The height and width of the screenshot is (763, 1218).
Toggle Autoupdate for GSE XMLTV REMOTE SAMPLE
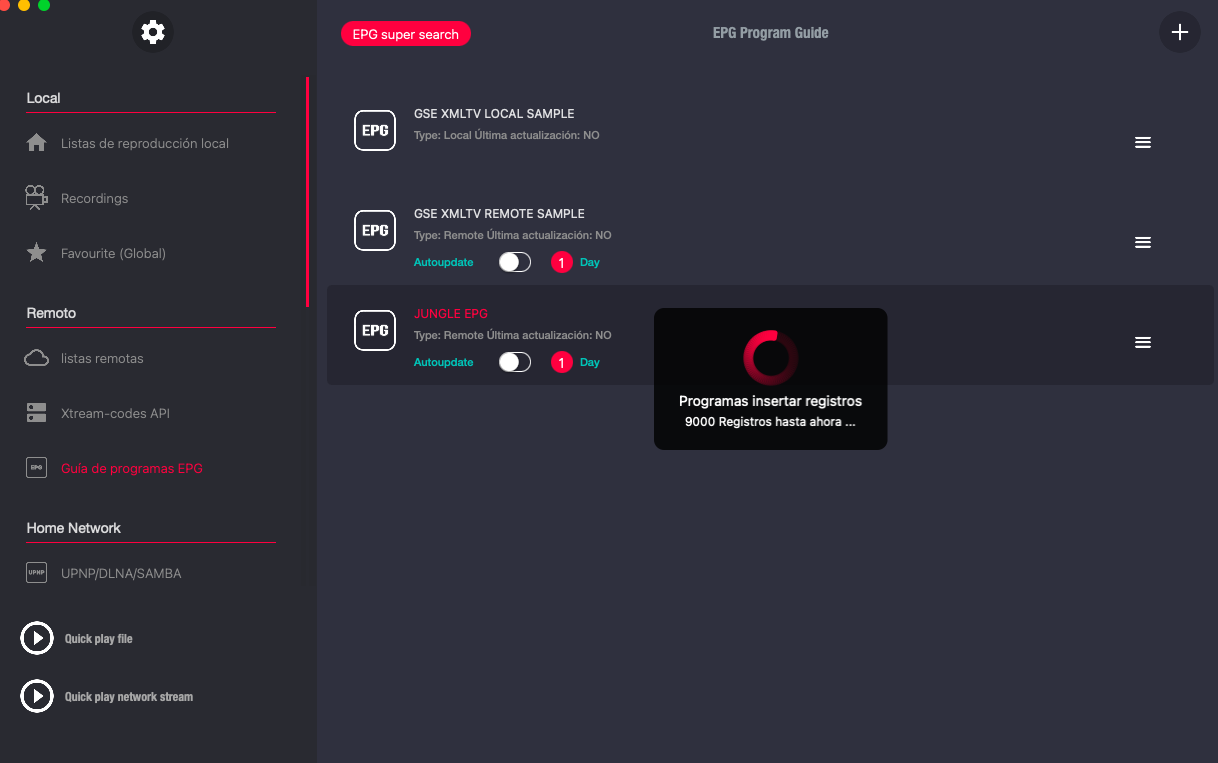click(515, 262)
